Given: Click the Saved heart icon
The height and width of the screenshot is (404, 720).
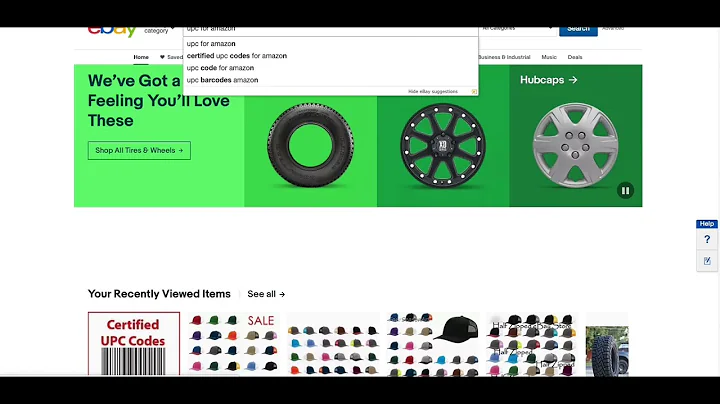Looking at the screenshot, I should 162,57.
